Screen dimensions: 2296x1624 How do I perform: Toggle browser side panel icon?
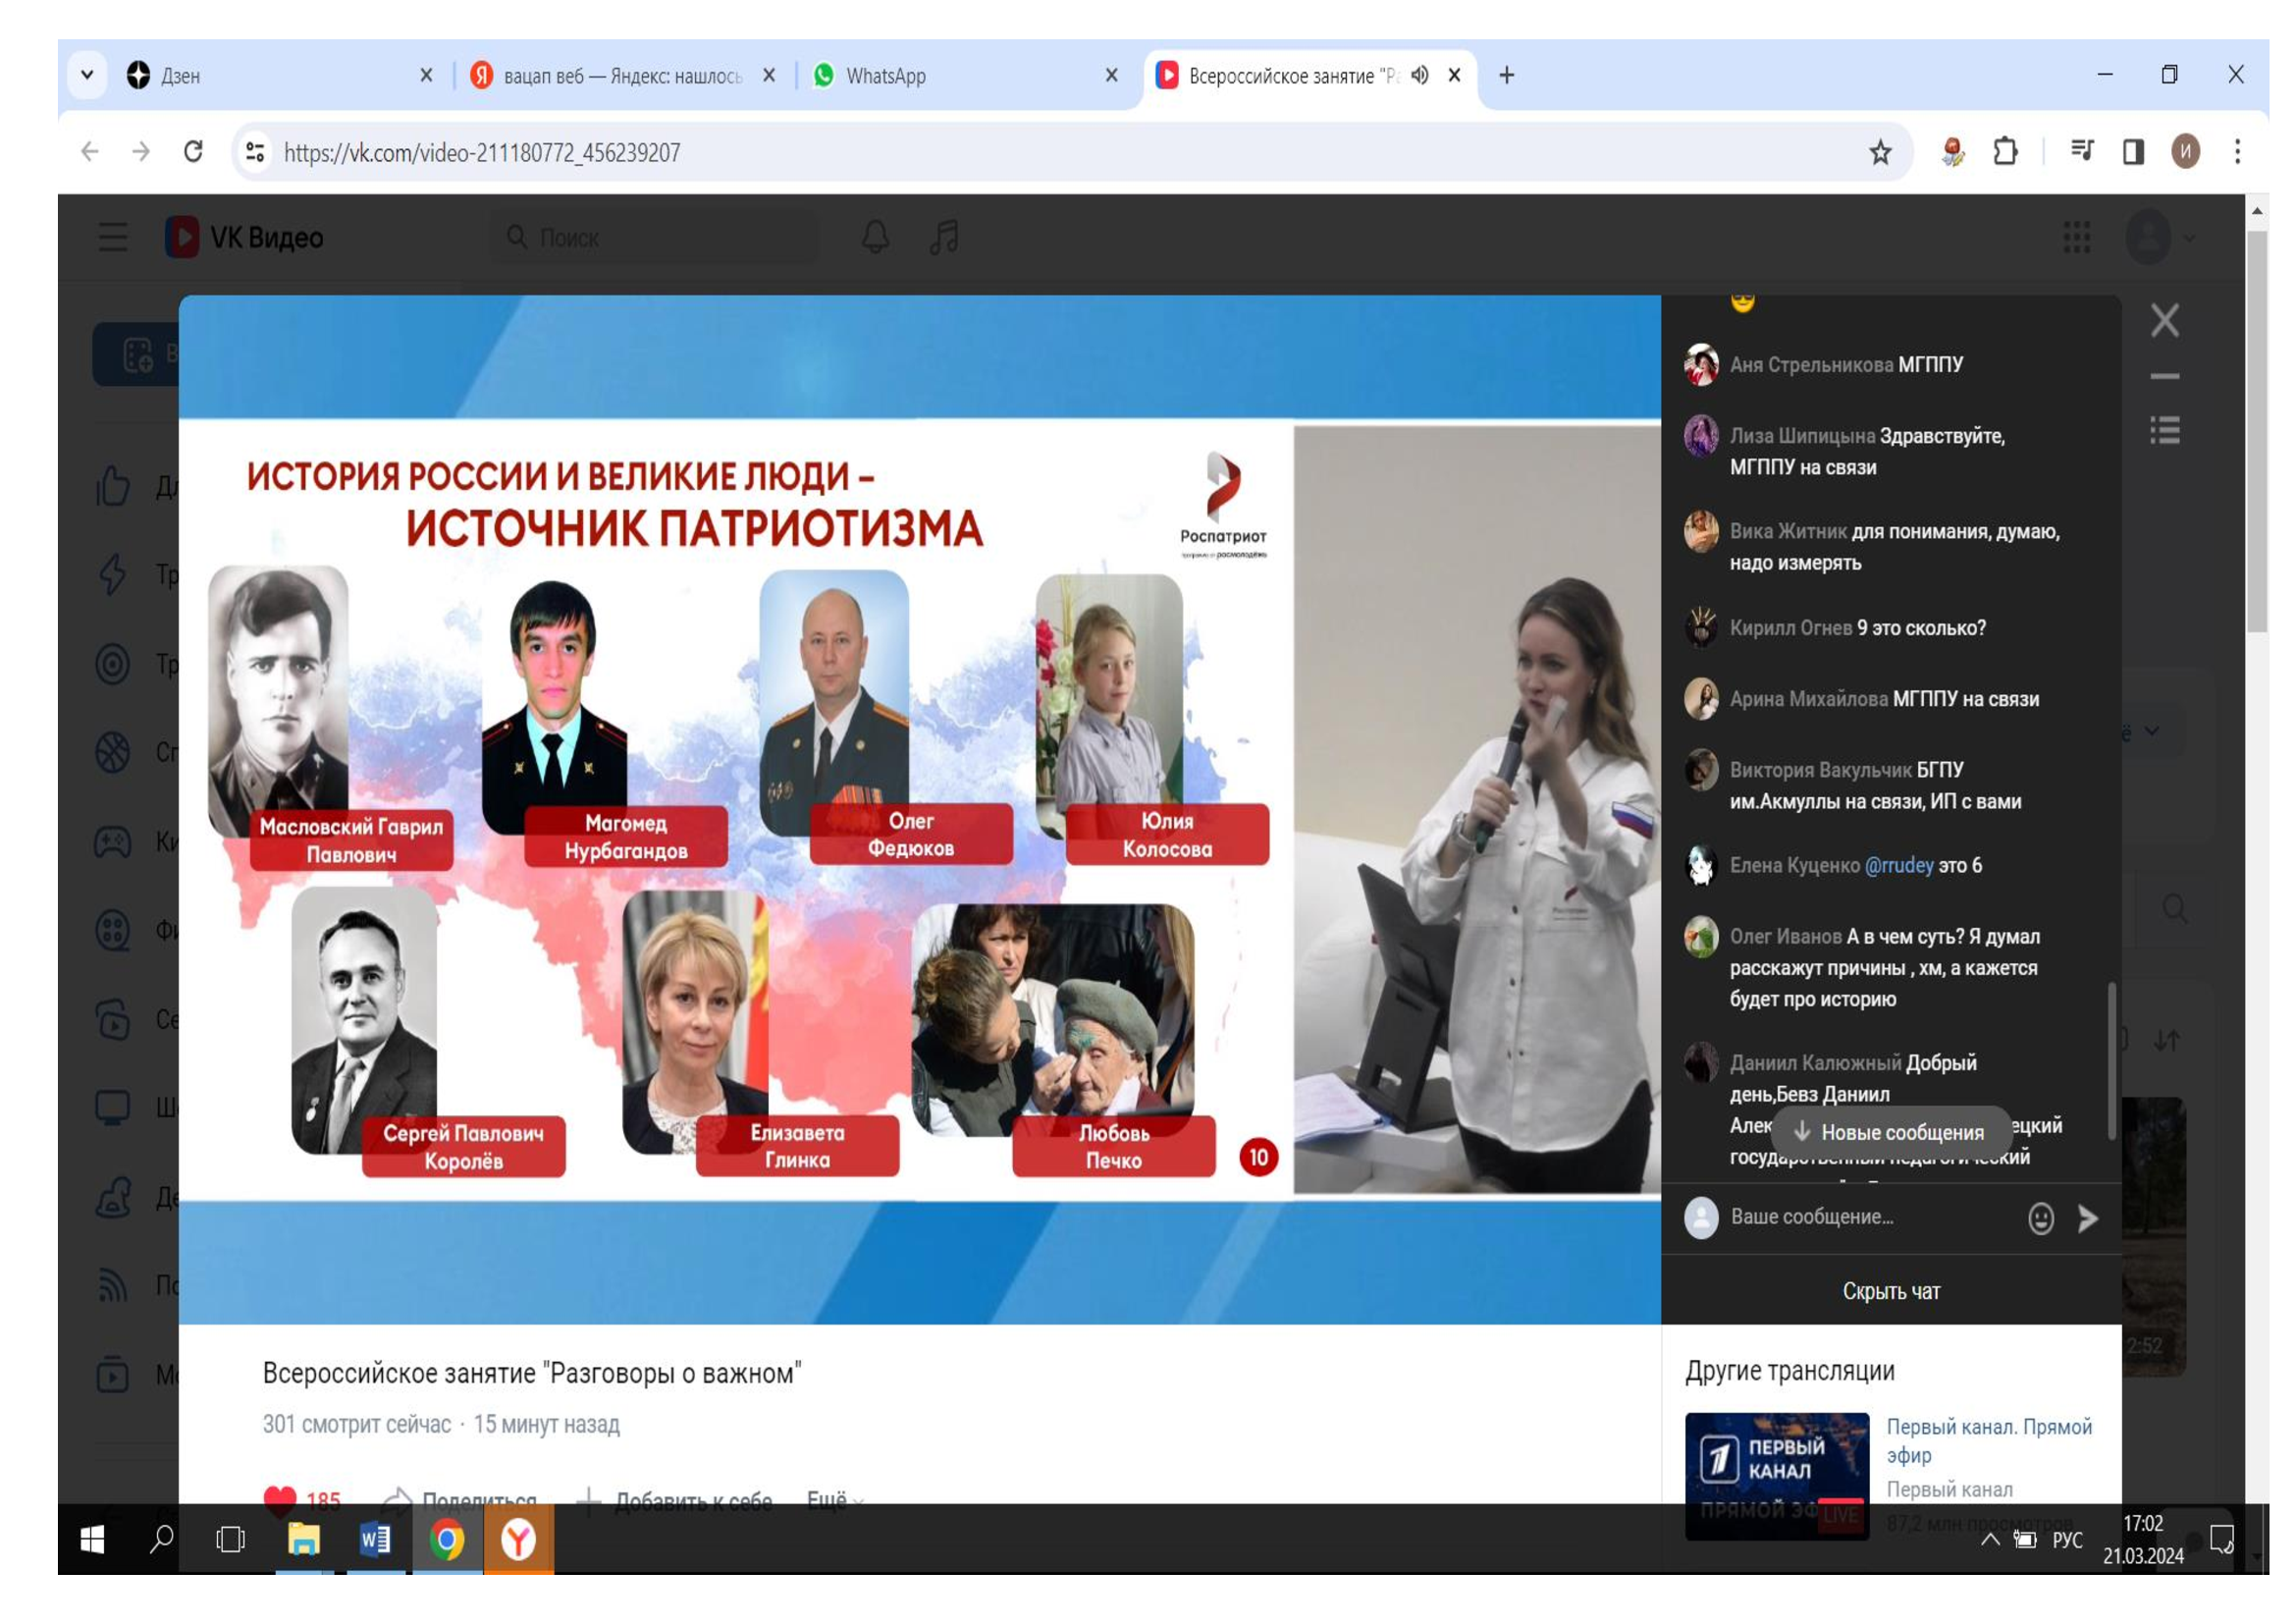2133,152
